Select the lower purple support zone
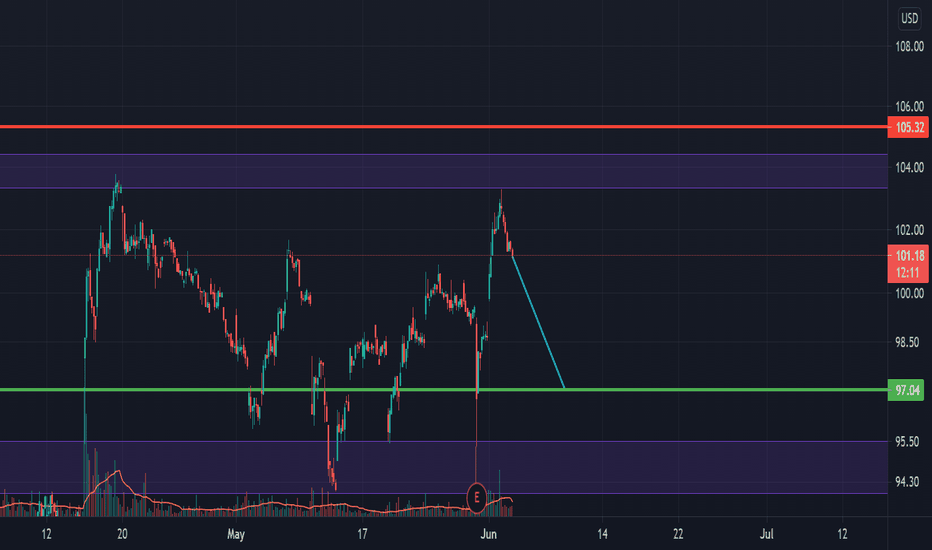This screenshot has height=550, width=932. click(x=443, y=467)
